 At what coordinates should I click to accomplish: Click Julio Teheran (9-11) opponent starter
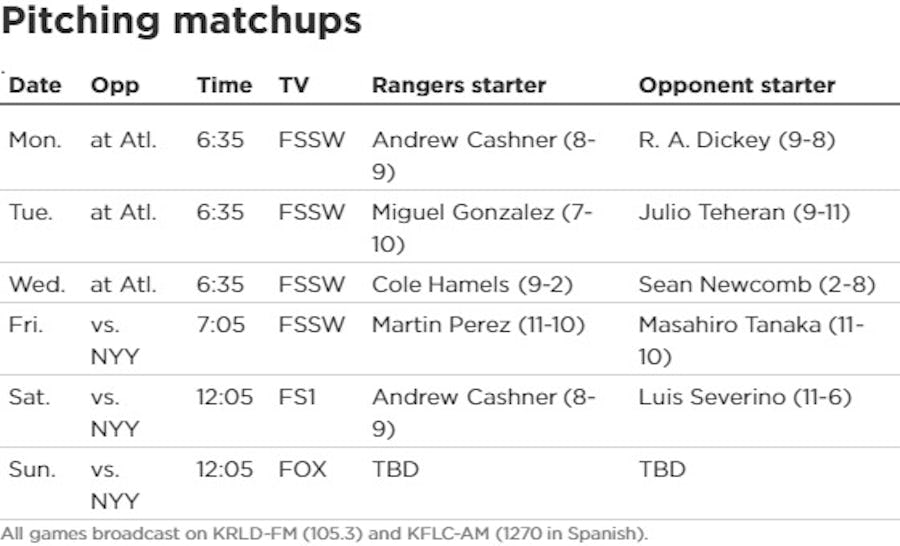tap(740, 212)
